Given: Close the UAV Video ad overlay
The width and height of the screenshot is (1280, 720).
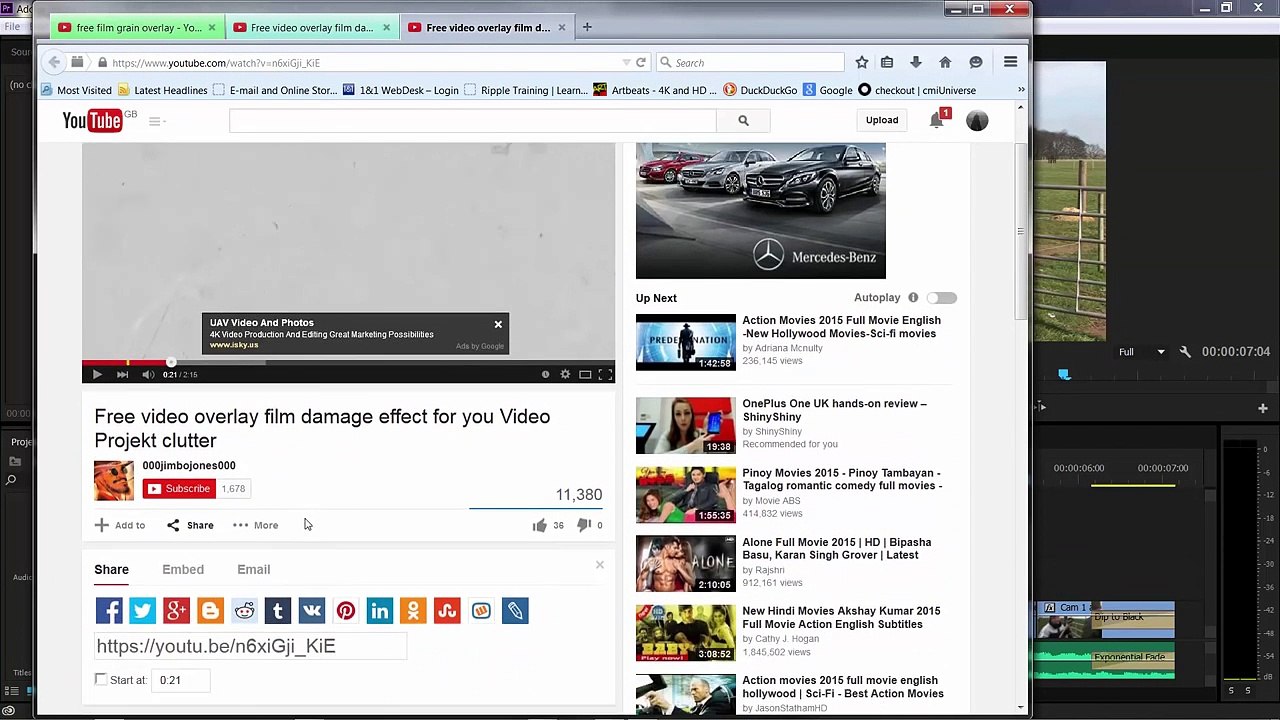Looking at the screenshot, I should pos(498,324).
